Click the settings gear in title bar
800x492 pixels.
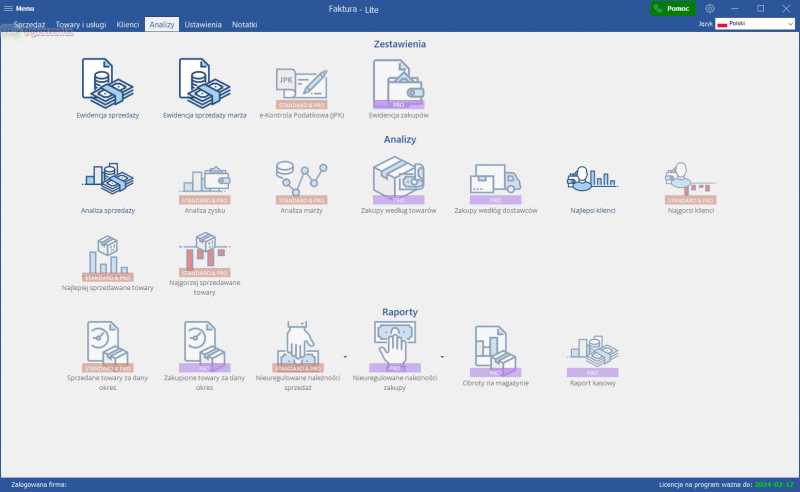click(x=710, y=8)
